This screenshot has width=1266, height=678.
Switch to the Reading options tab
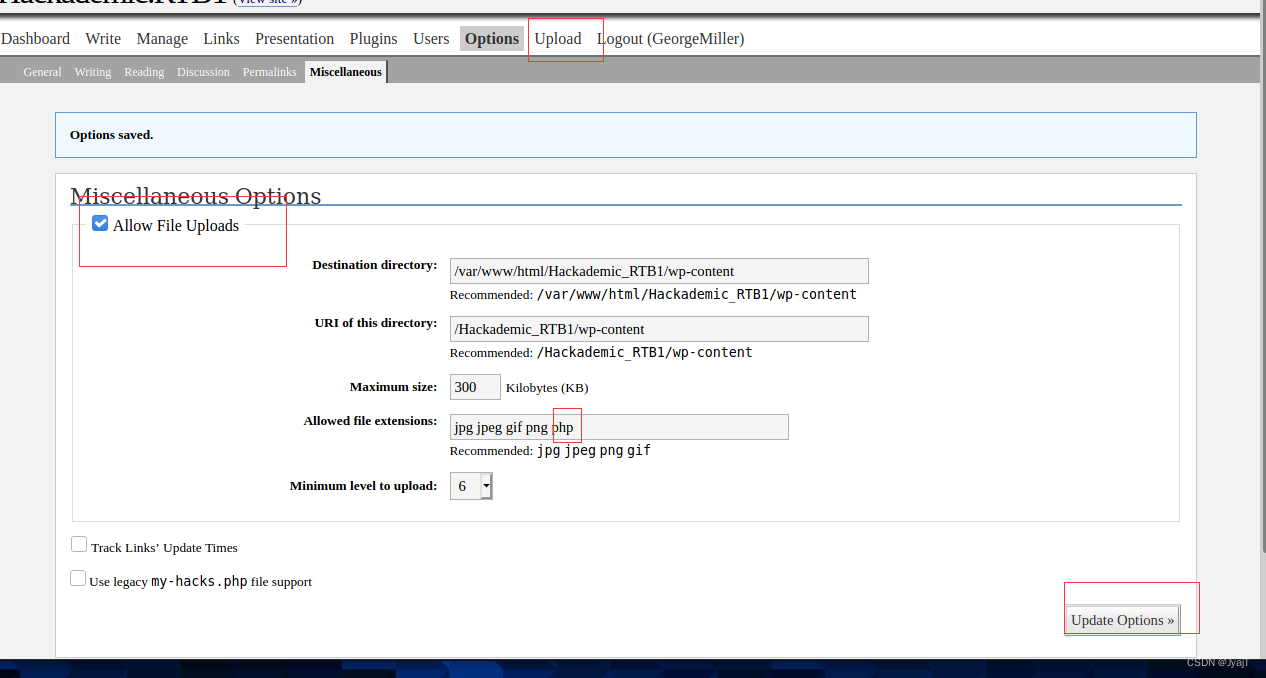pos(144,71)
